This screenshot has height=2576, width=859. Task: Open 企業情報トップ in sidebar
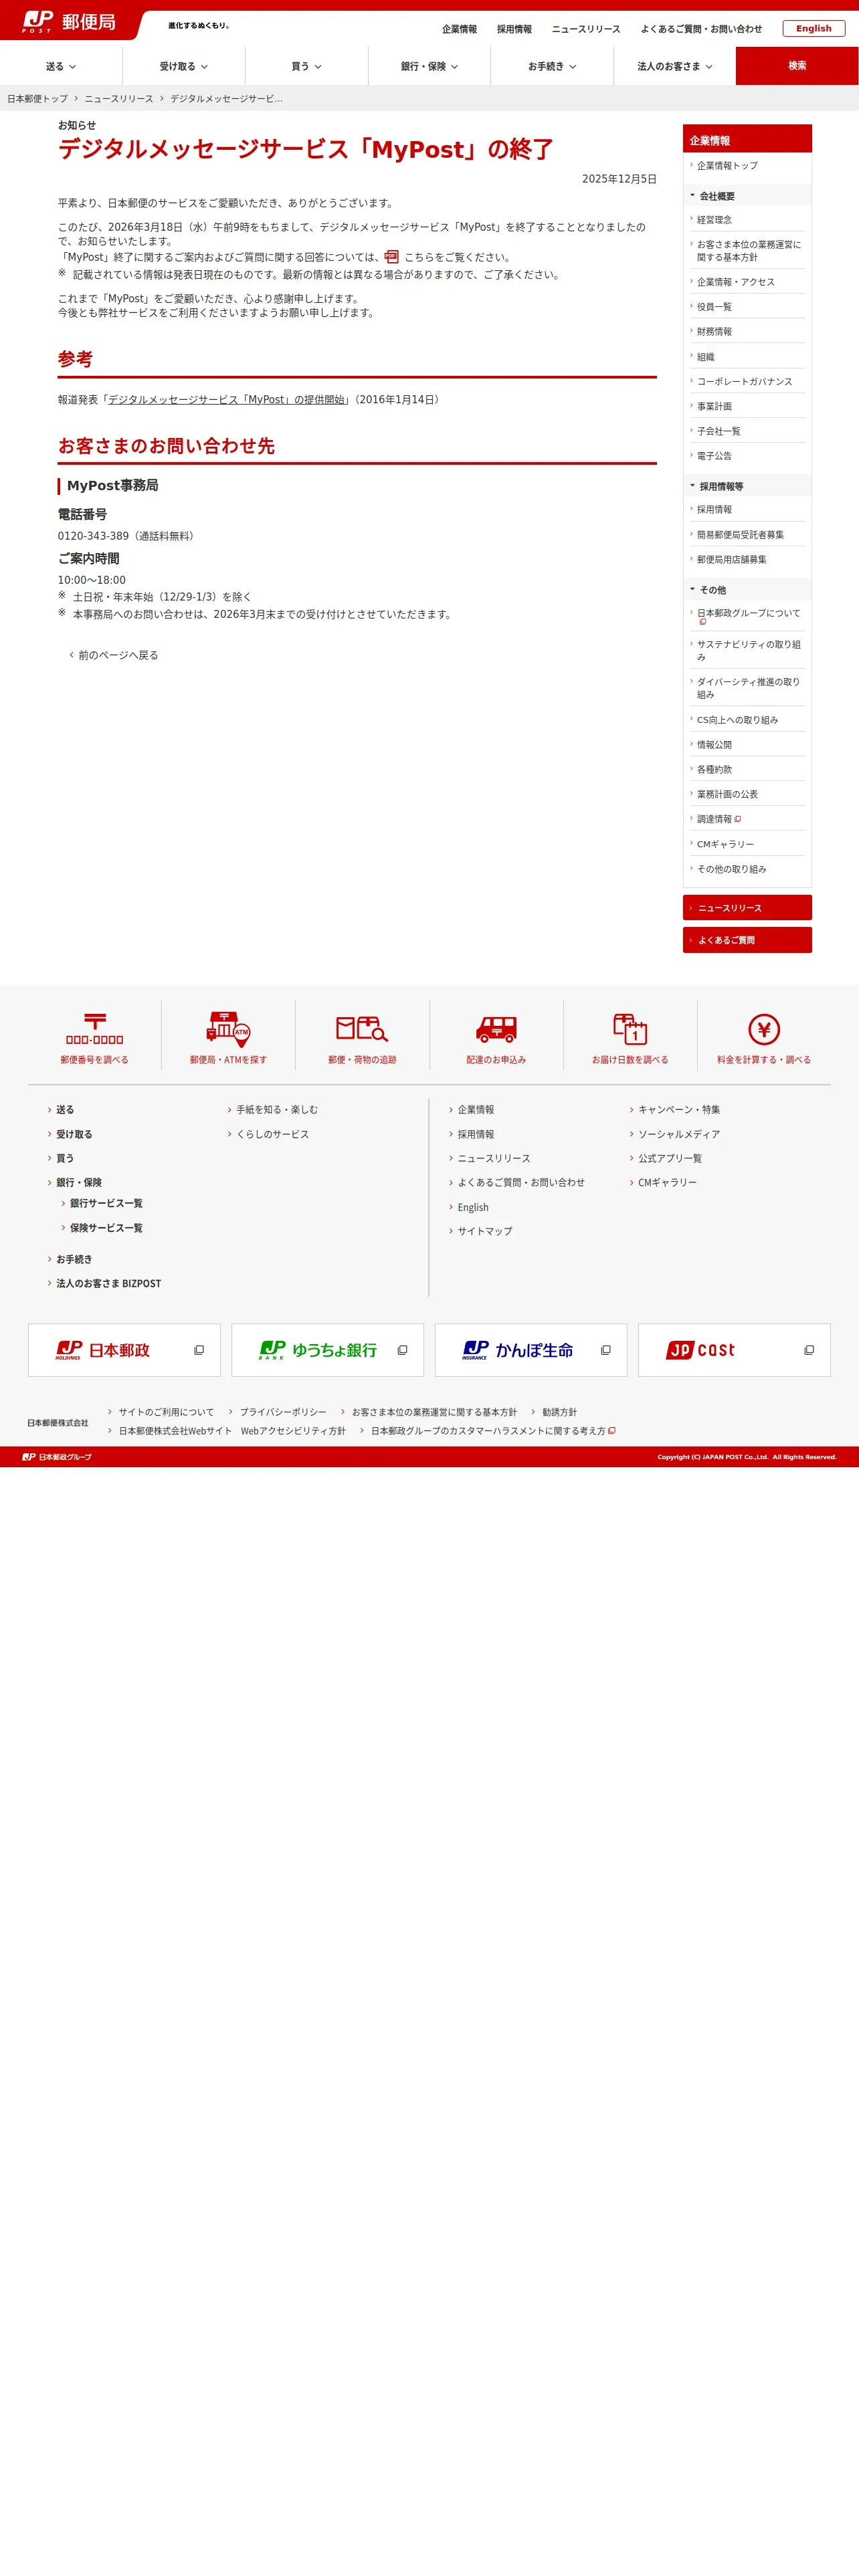[727, 166]
